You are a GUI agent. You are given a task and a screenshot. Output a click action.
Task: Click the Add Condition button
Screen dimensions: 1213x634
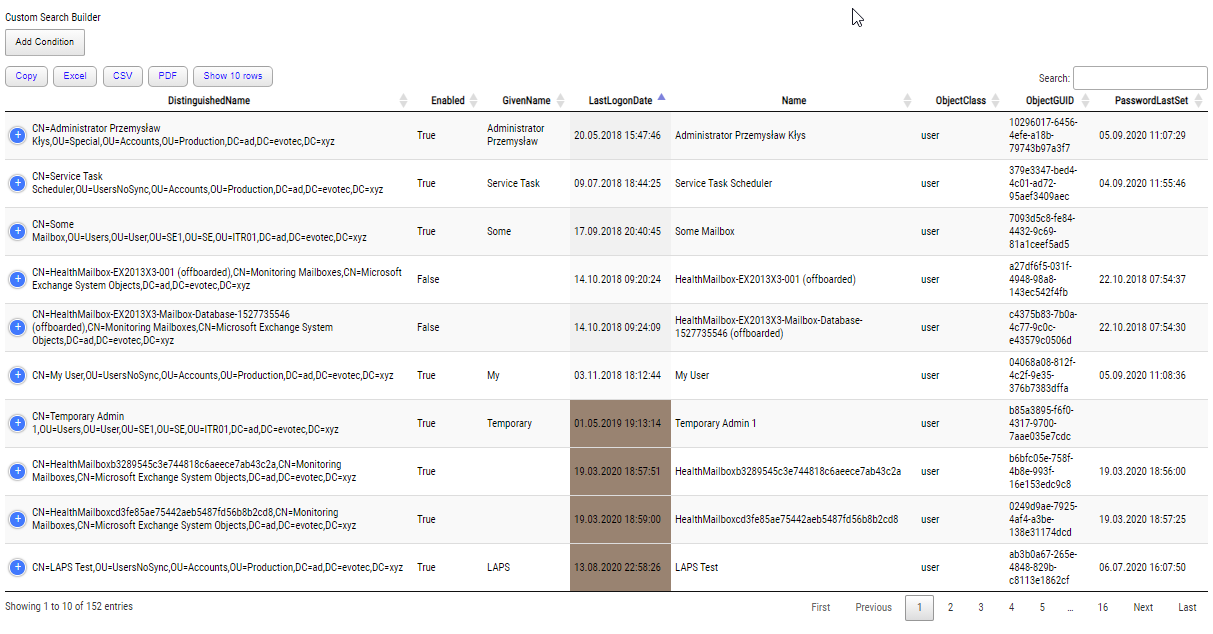[x=44, y=42]
